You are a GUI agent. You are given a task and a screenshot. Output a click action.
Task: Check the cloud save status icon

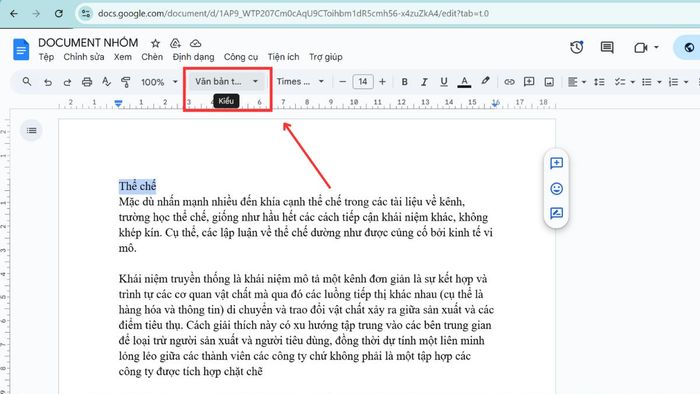196,43
